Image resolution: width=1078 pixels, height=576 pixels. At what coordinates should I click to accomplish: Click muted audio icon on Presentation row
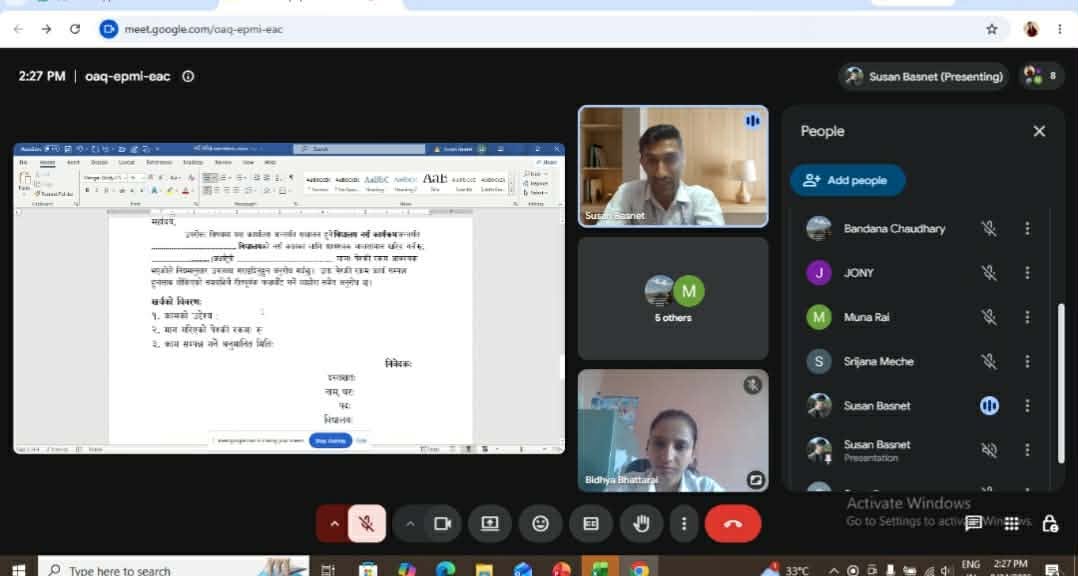989,450
